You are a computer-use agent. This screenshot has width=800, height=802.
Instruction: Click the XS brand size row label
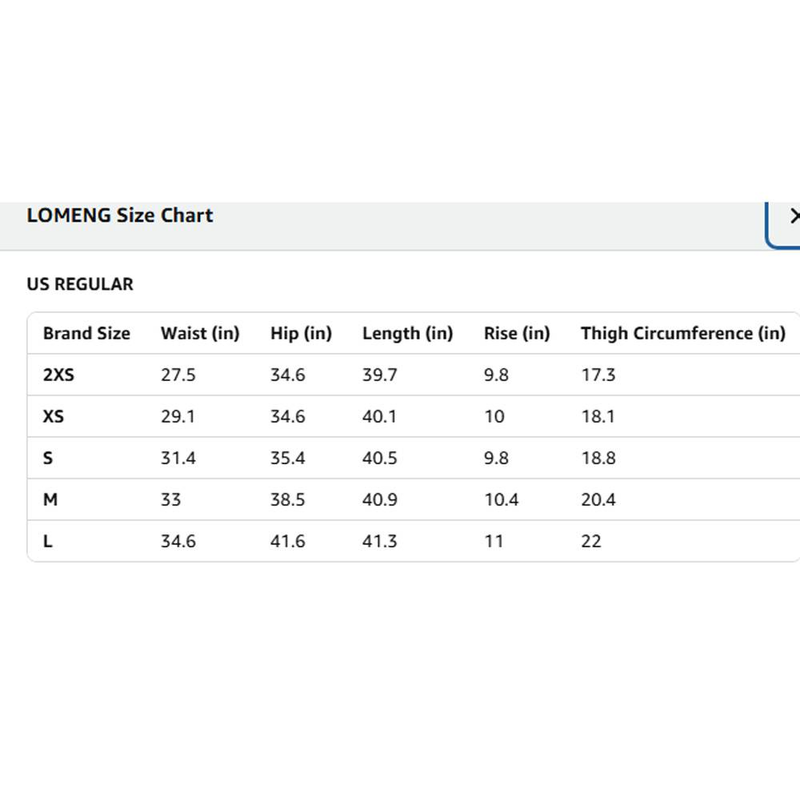pos(53,417)
